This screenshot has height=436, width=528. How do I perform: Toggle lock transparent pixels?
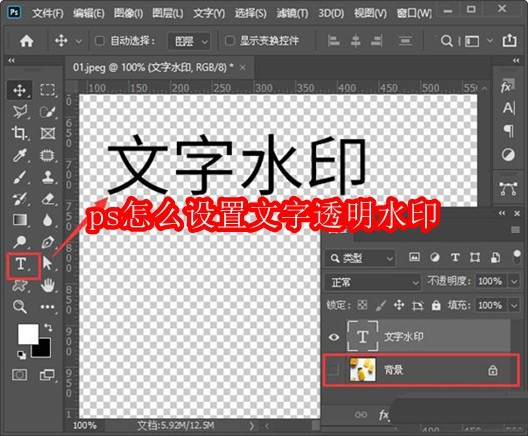coord(362,305)
